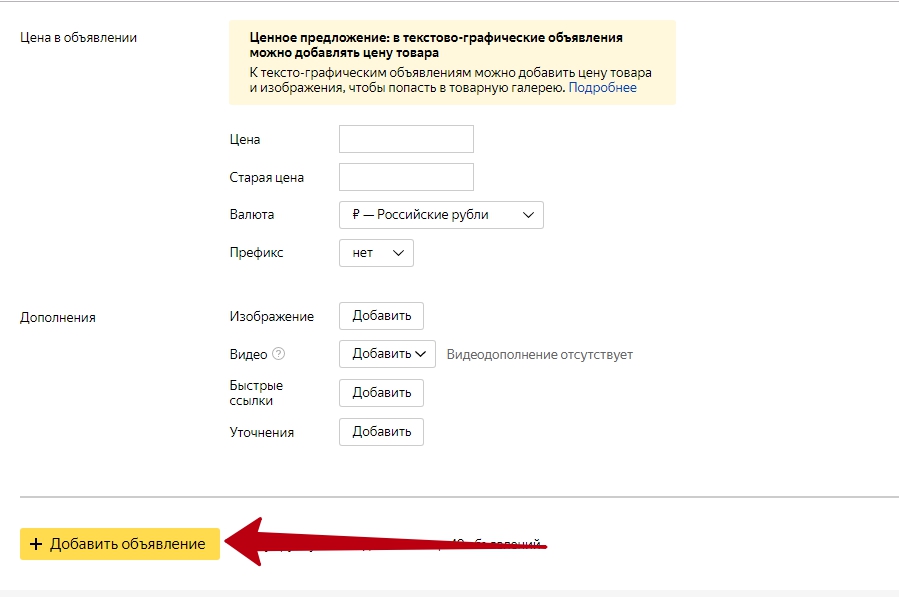Focus the Старая цена input field
Viewport: 899px width, 597px height.
point(406,177)
